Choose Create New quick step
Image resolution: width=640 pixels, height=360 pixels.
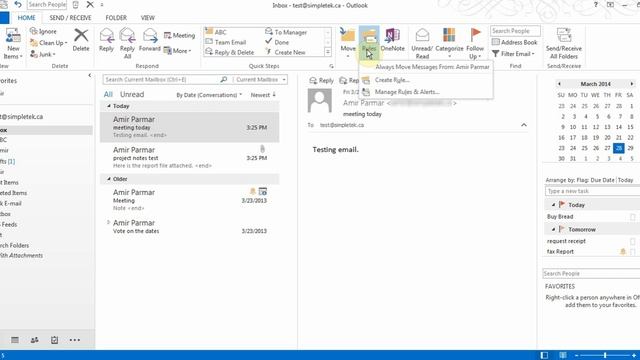(x=285, y=52)
